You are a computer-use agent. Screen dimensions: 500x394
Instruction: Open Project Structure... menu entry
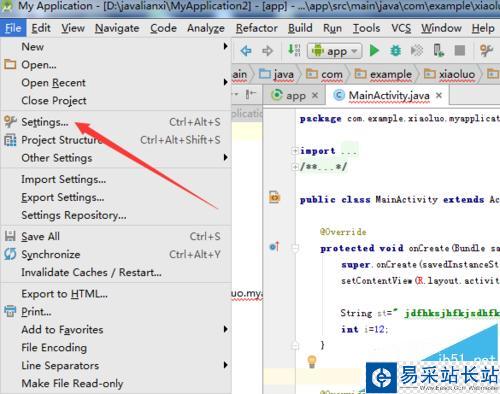pos(116,140)
